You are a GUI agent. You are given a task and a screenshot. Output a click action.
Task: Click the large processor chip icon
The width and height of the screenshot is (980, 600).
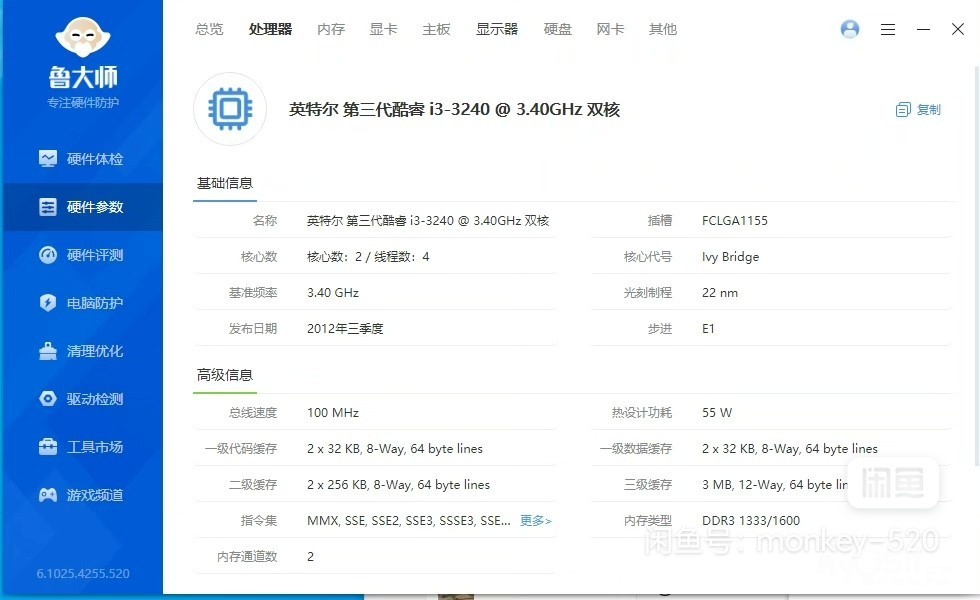tap(230, 109)
